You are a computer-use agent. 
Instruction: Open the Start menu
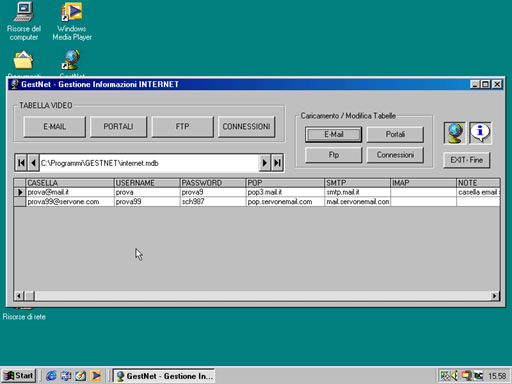19,376
